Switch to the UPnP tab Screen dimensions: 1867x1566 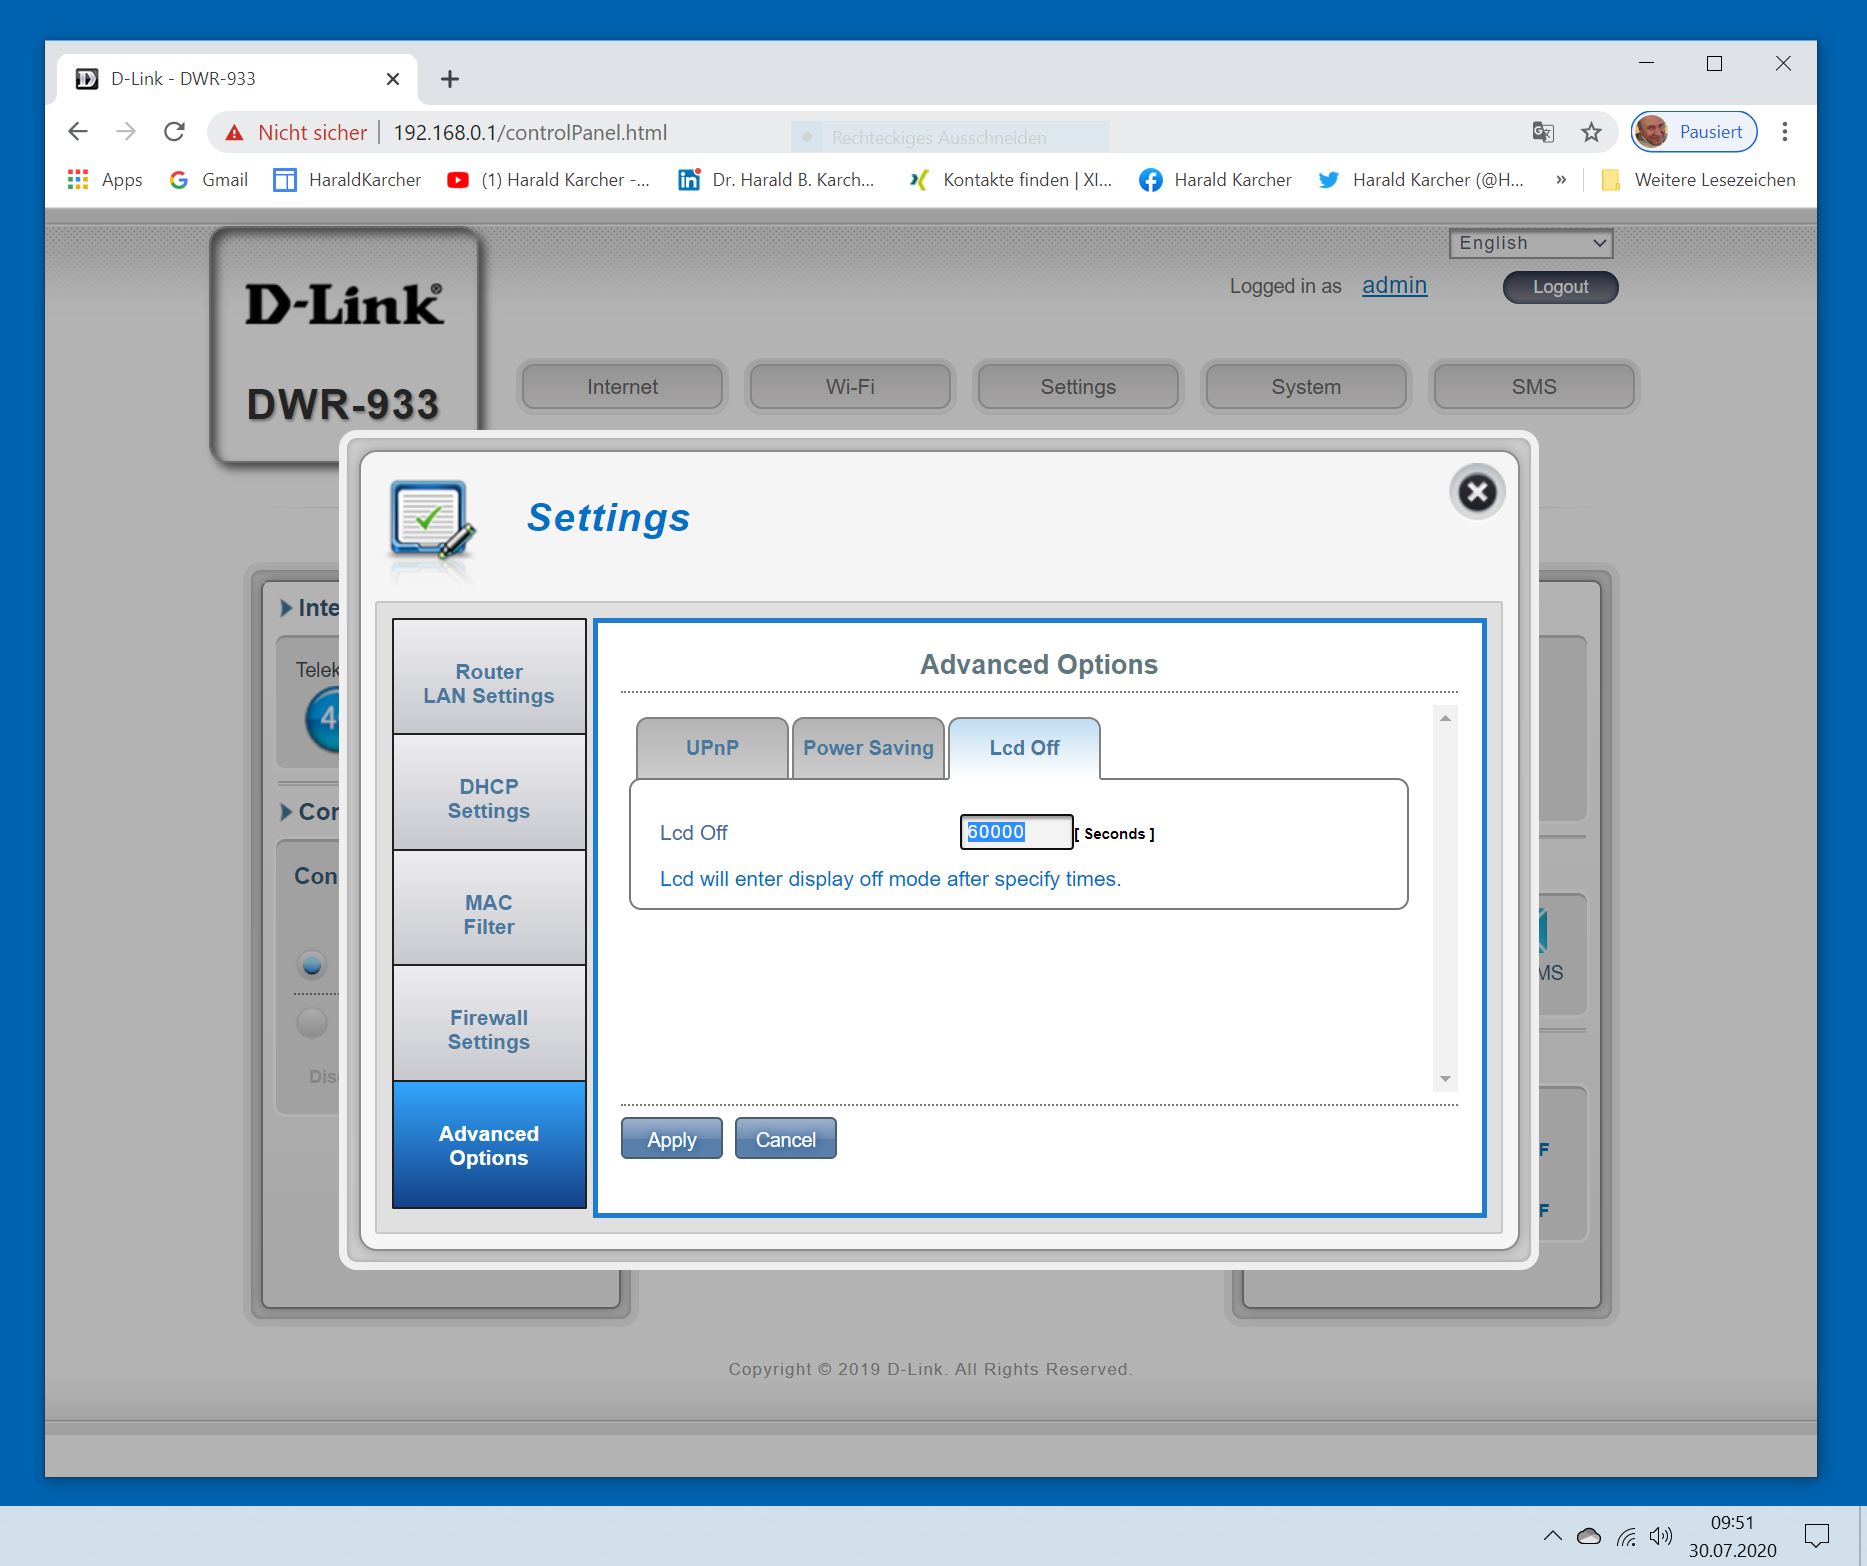coord(712,748)
